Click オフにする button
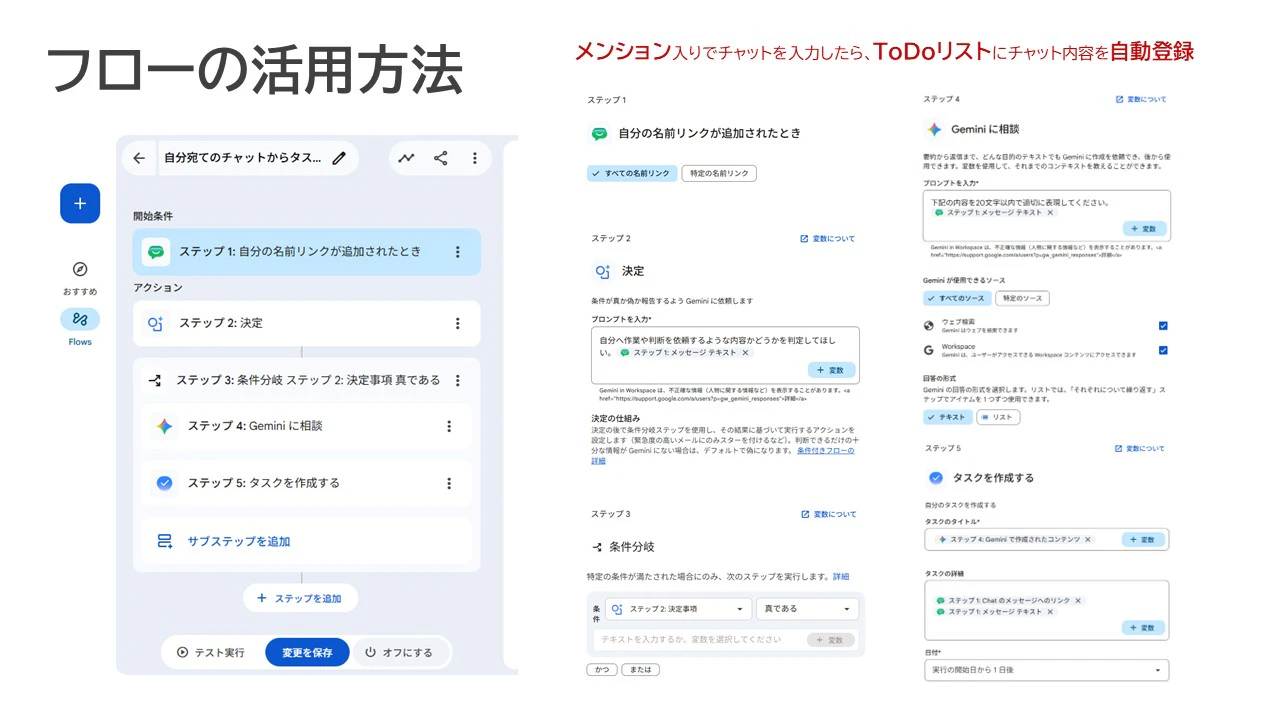Image resolution: width=1280 pixels, height=720 pixels. [399, 652]
